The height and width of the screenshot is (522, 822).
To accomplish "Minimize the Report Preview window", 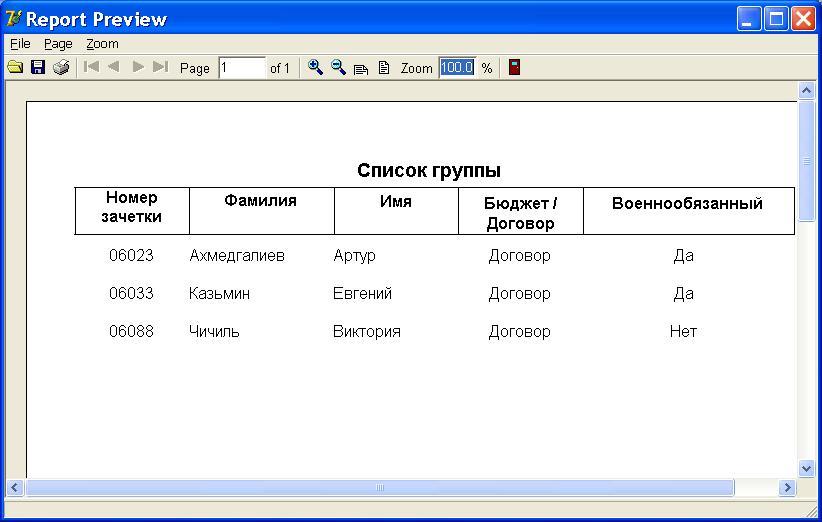I will [x=749, y=19].
